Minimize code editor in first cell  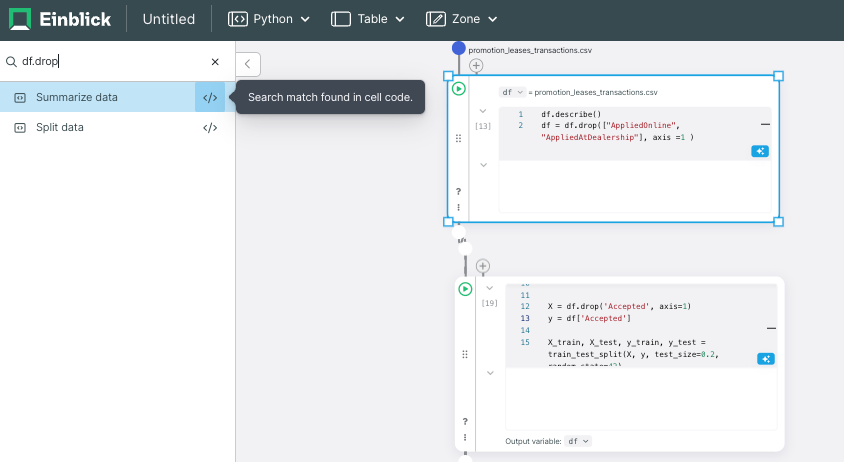[765, 124]
